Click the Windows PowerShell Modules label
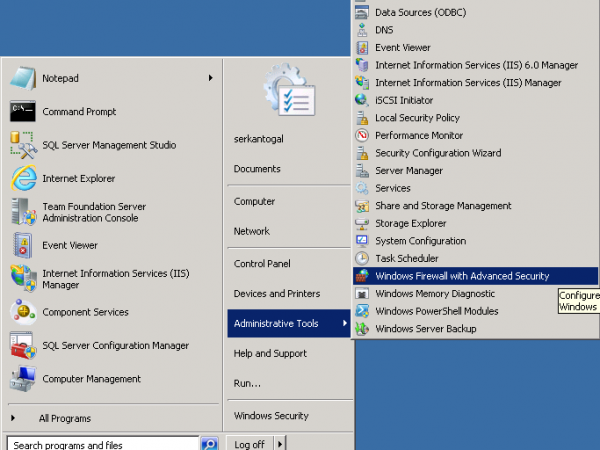Screen dimensions: 600x450 click(x=437, y=311)
